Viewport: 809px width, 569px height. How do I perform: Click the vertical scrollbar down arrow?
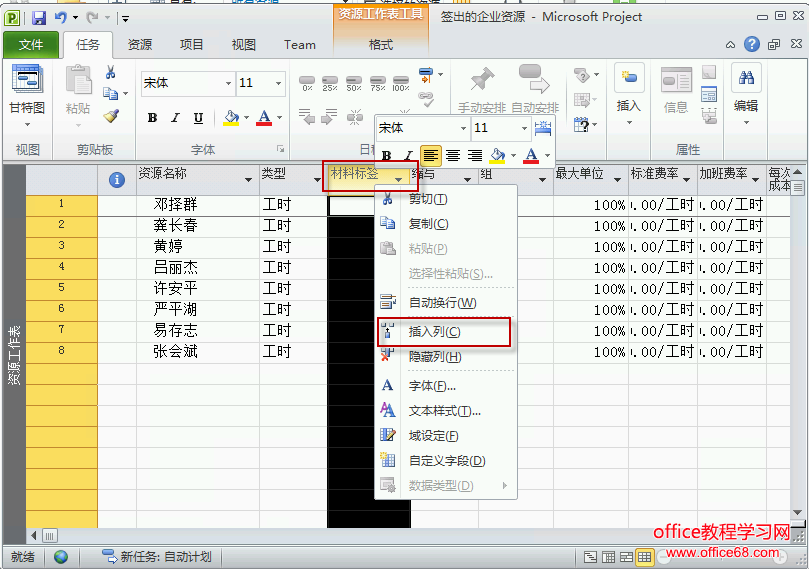coord(797,512)
